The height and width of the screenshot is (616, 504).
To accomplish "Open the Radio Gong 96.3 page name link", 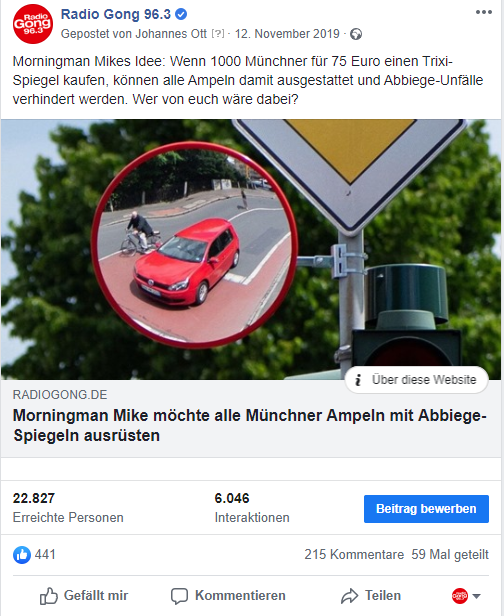I will click(x=116, y=15).
